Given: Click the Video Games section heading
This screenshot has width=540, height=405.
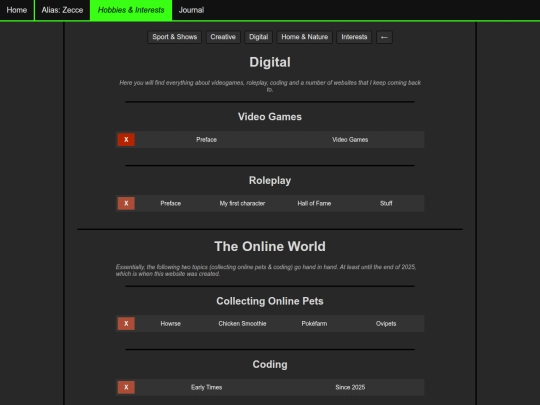Looking at the screenshot, I should (270, 117).
